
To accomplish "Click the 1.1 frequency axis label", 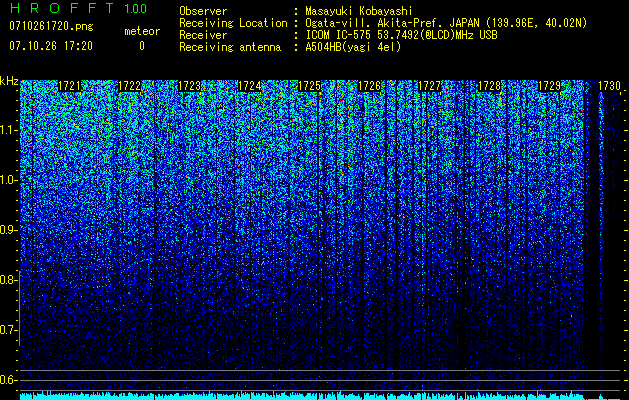I will click(9, 130).
